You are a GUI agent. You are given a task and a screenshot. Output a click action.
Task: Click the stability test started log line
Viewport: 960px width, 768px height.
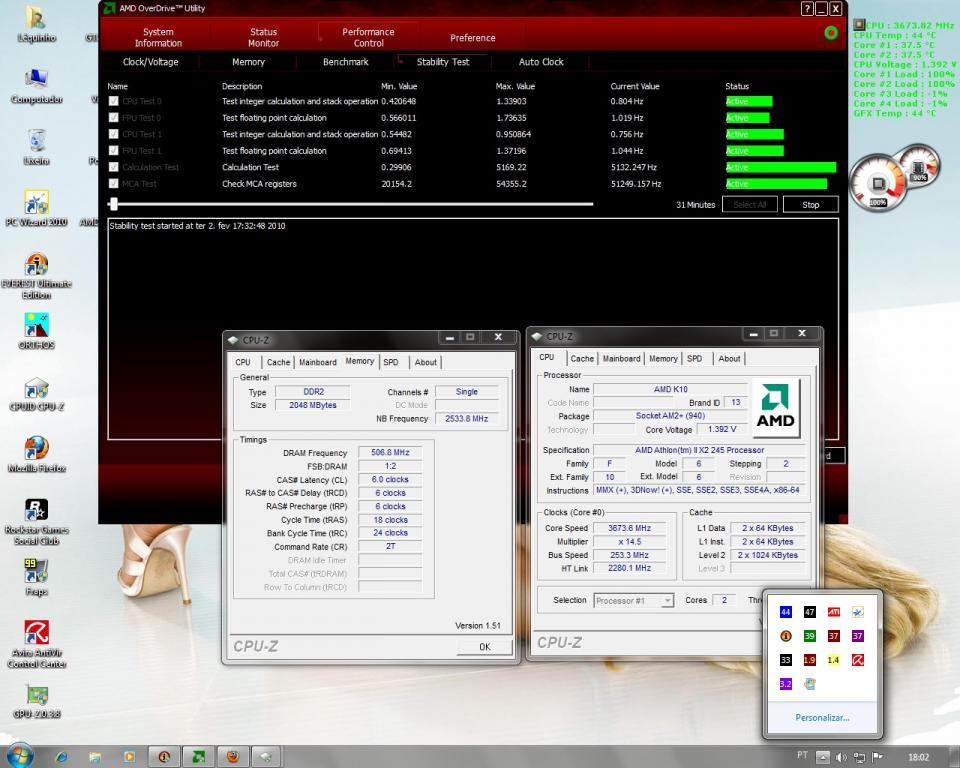197,226
